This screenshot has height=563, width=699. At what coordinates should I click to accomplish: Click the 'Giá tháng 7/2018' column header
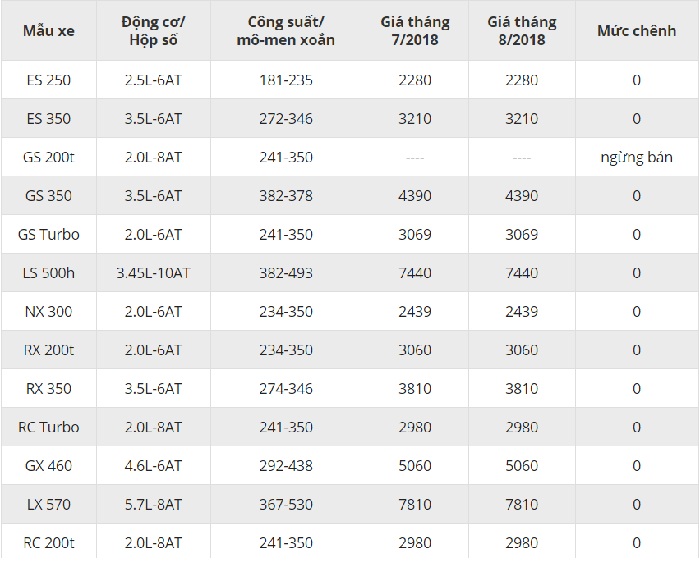[x=414, y=29]
